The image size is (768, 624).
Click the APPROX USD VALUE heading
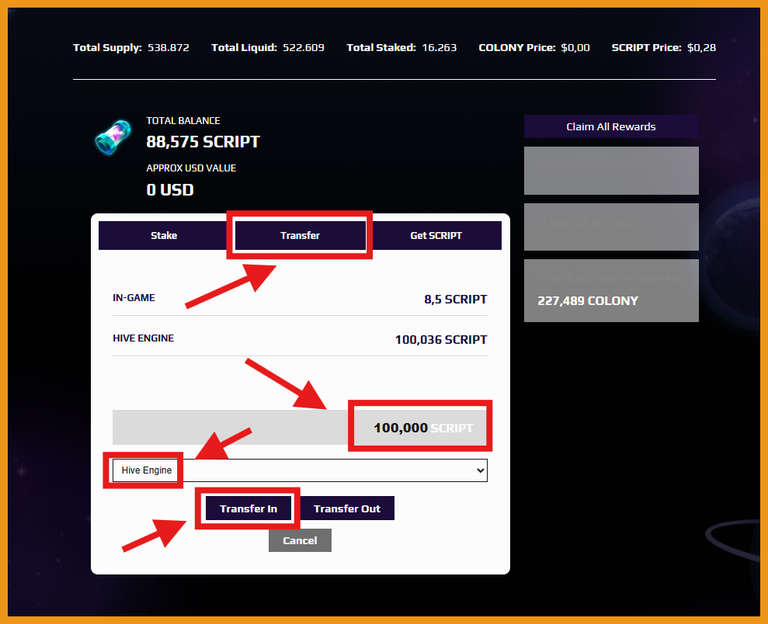pos(191,168)
